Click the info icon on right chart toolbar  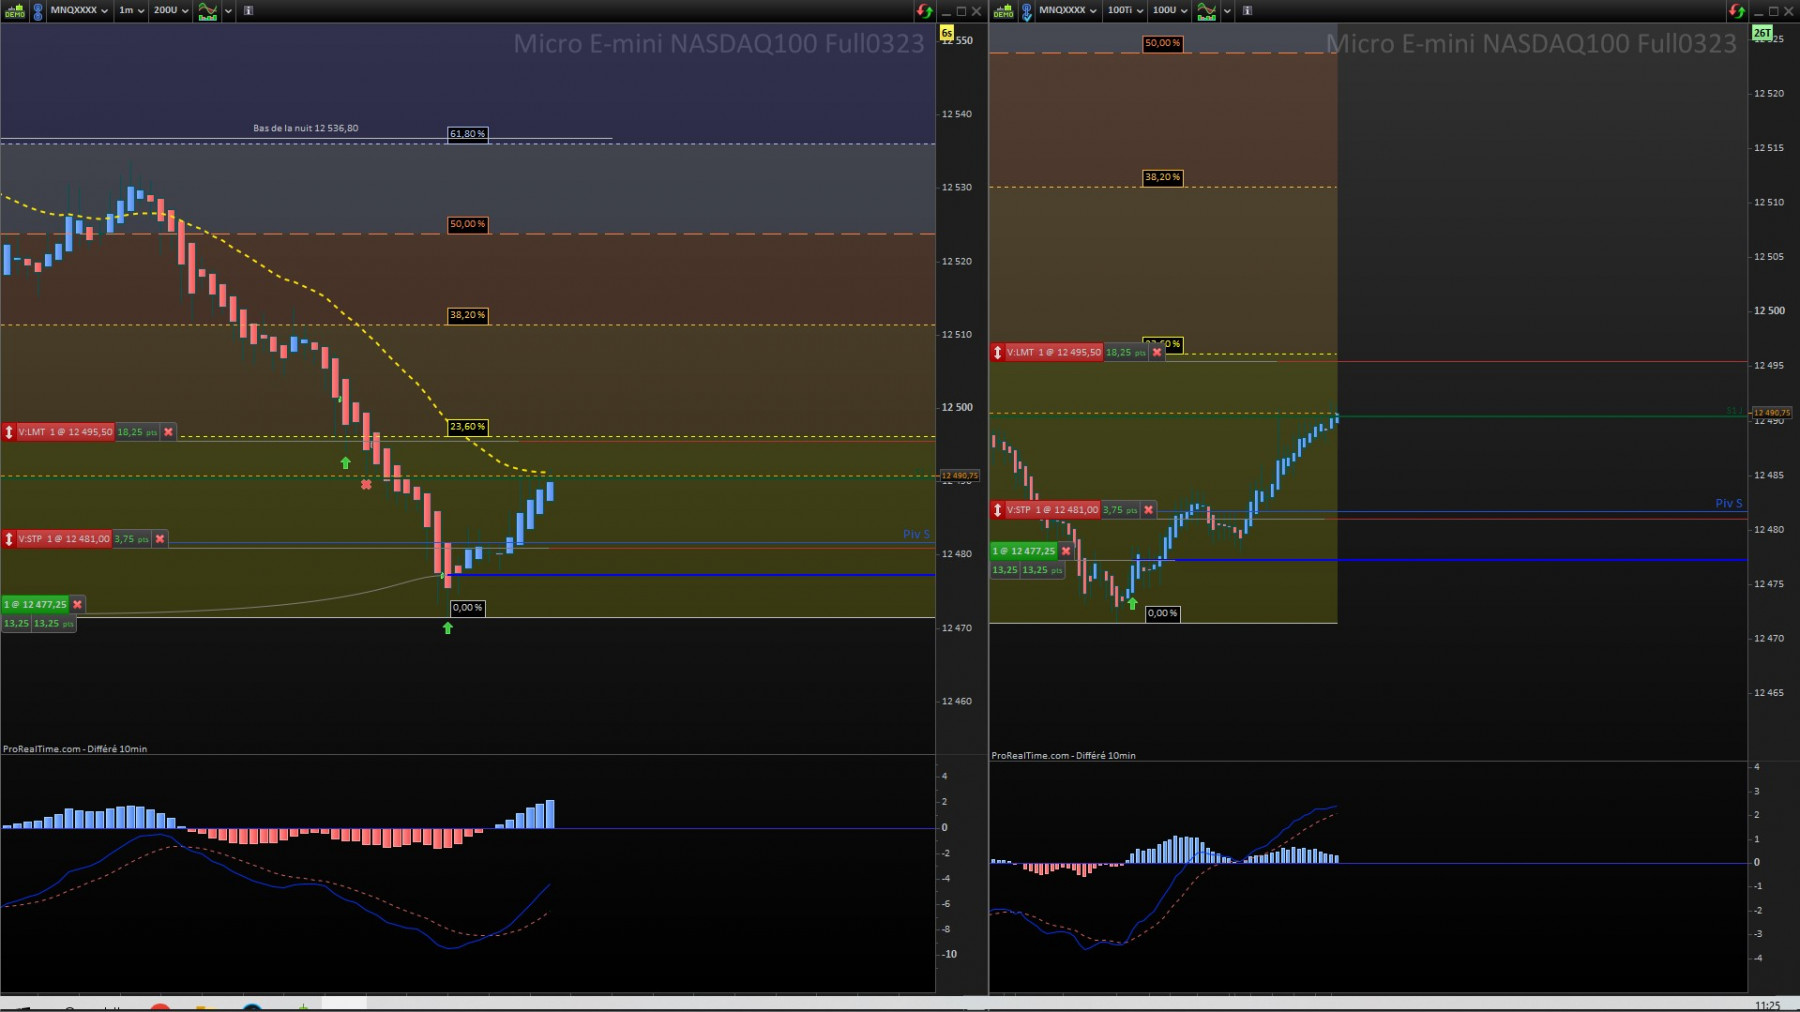click(x=1247, y=10)
